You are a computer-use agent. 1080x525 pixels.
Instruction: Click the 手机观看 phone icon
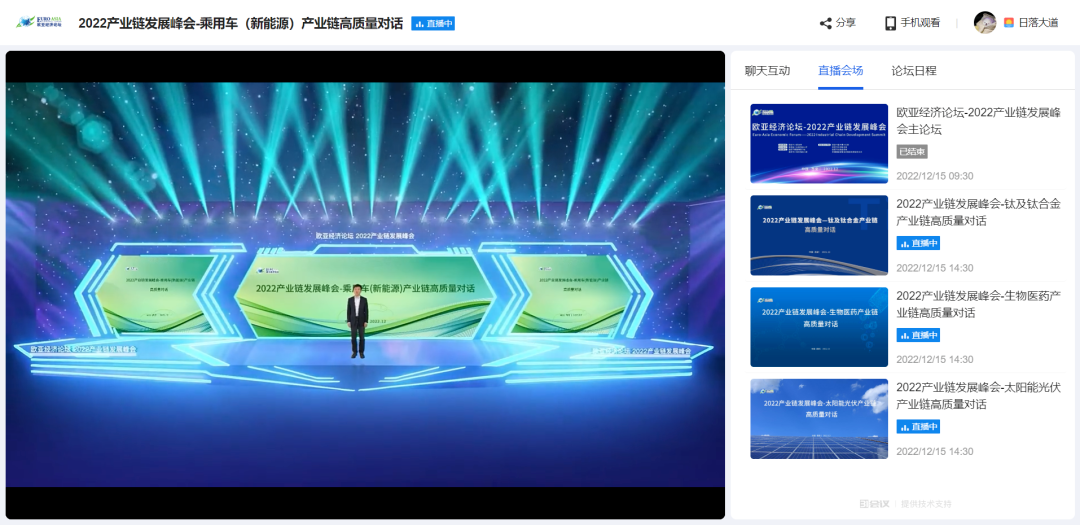point(890,23)
